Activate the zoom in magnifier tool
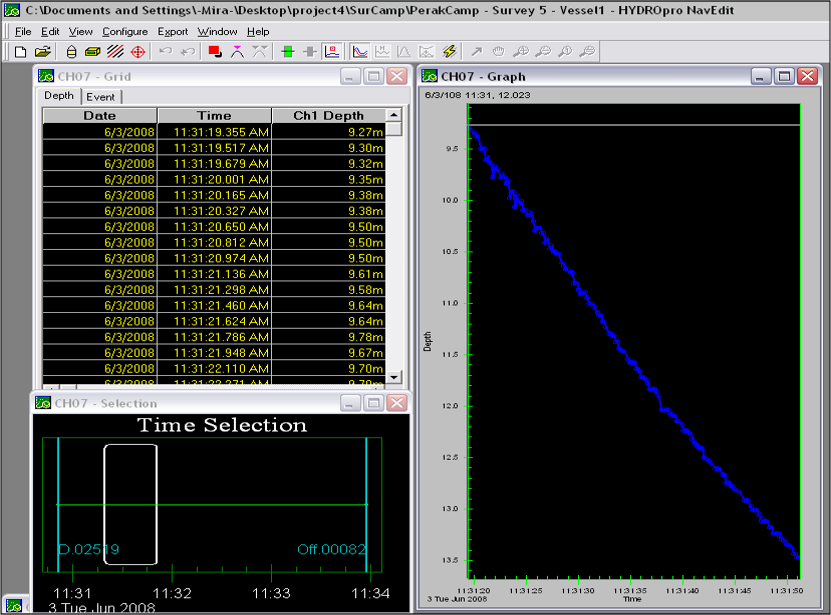Viewport: 831px width, 615px height. (523, 51)
